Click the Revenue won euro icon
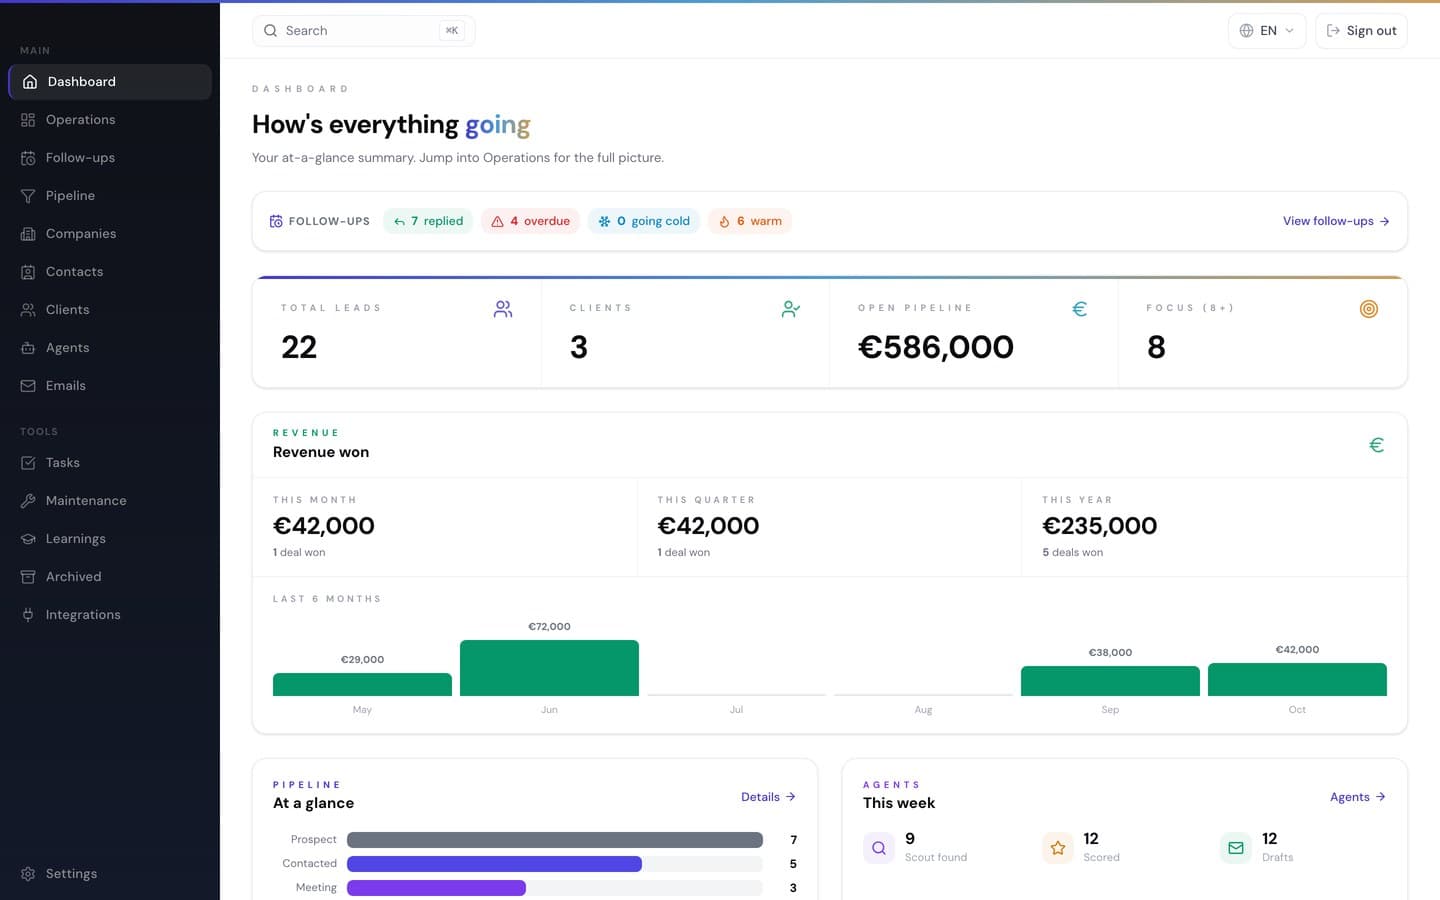The image size is (1440, 900). (1377, 445)
